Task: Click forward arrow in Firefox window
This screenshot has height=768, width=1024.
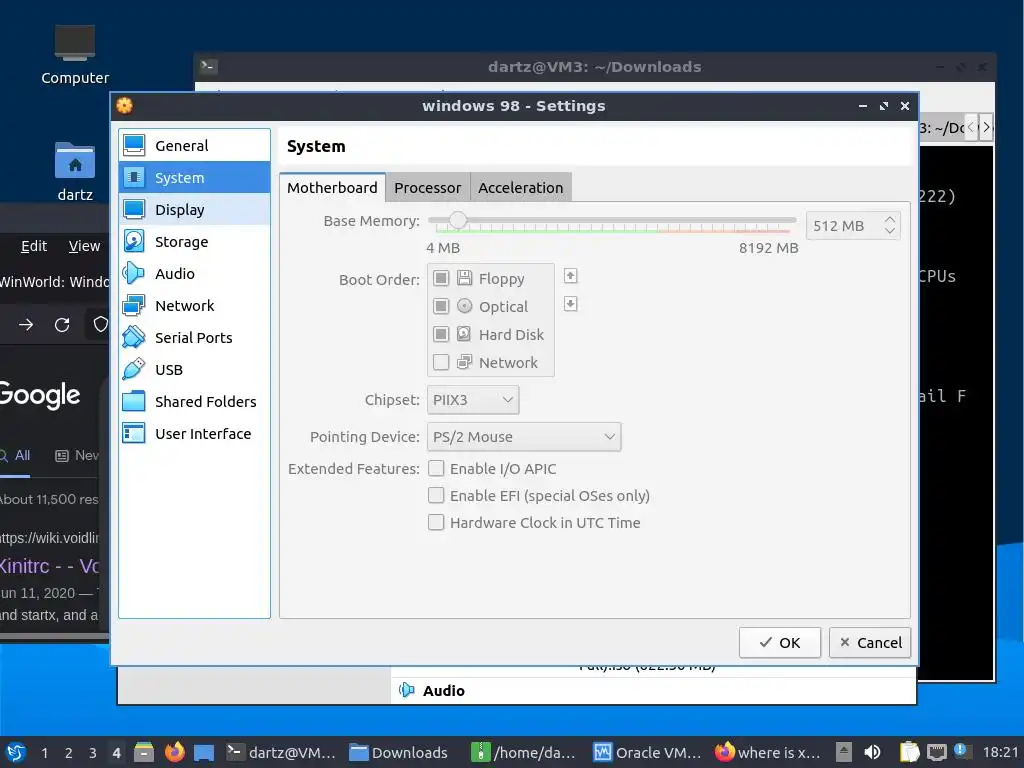Action: click(x=26, y=325)
